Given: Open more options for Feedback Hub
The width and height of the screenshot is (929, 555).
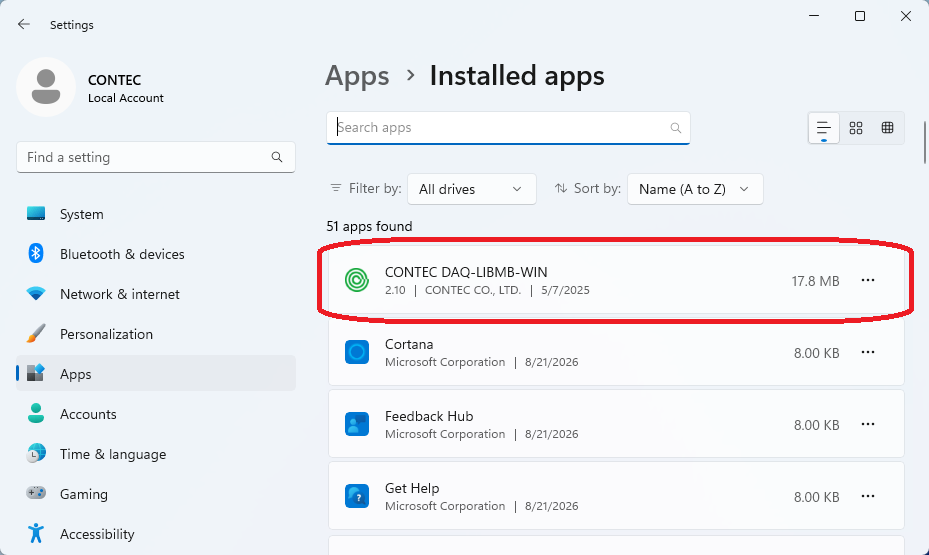Looking at the screenshot, I should click(868, 425).
